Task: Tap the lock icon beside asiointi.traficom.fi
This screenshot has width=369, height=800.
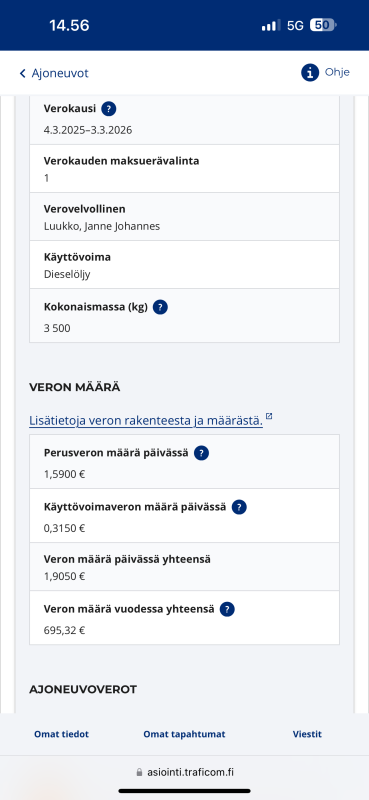Action: [139, 772]
